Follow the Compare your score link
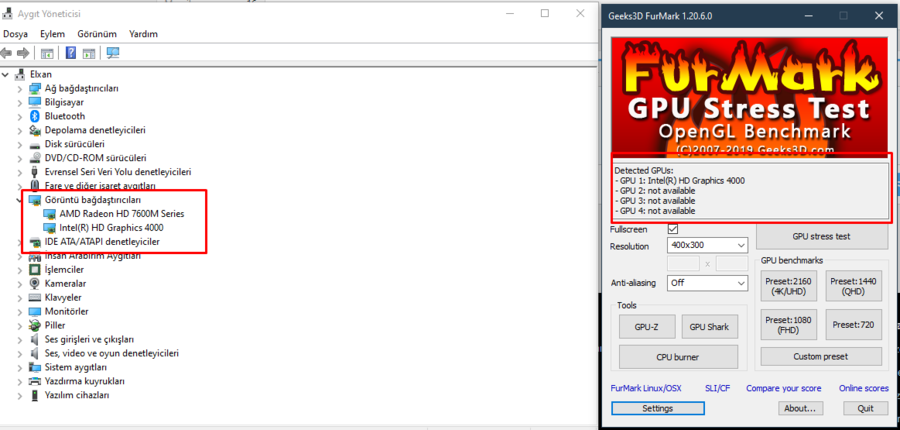 [x=783, y=388]
